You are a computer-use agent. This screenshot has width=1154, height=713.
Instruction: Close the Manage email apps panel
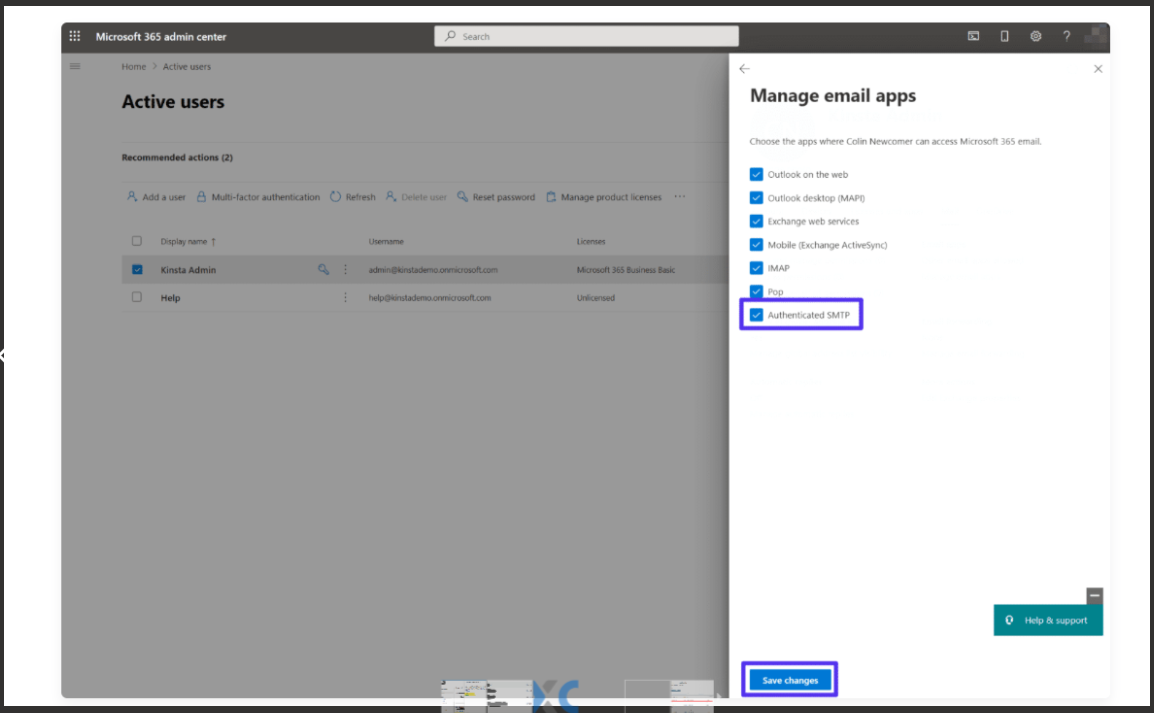coord(1098,69)
